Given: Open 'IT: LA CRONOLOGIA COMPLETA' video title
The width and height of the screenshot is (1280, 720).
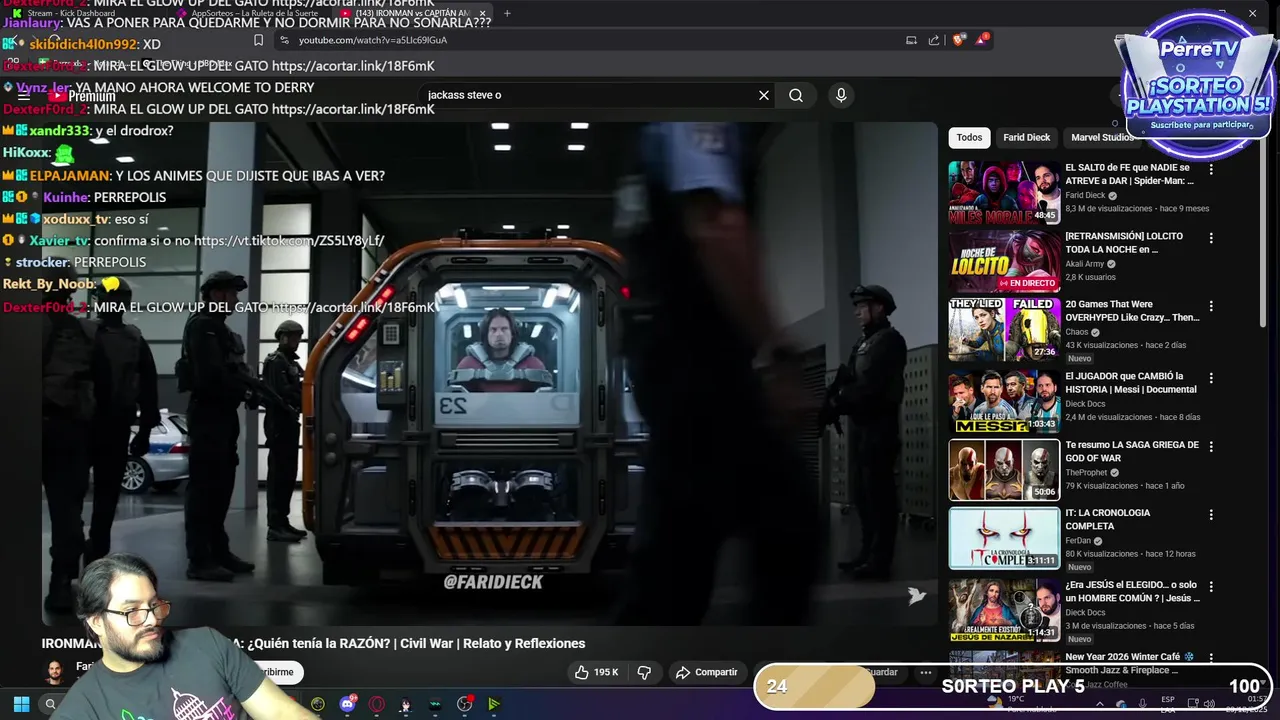Looking at the screenshot, I should pos(1108,519).
